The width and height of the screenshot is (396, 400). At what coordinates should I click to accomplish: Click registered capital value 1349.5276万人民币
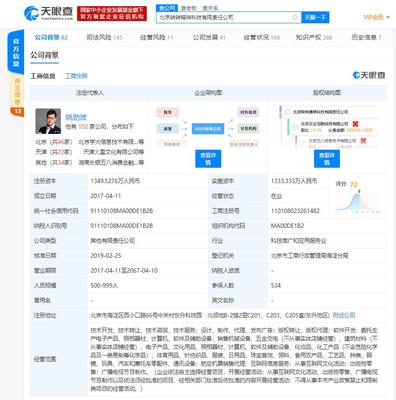click(115, 181)
